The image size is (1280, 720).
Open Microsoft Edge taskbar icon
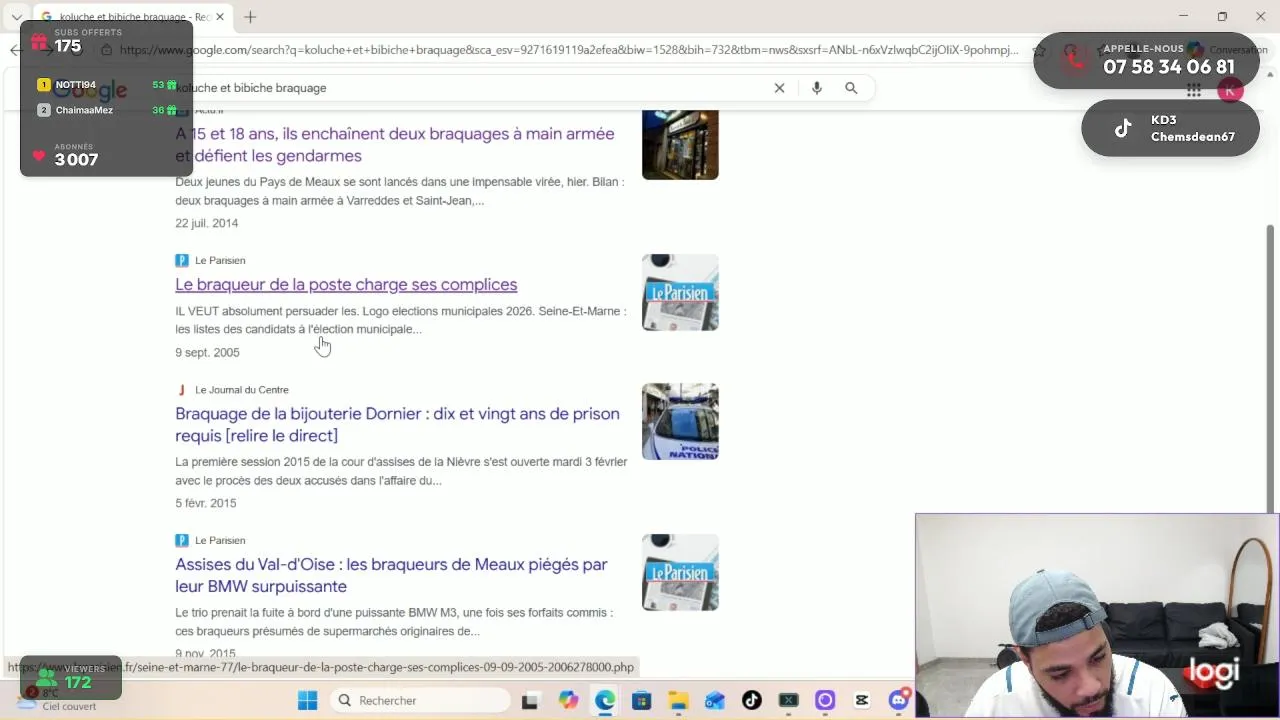605,700
